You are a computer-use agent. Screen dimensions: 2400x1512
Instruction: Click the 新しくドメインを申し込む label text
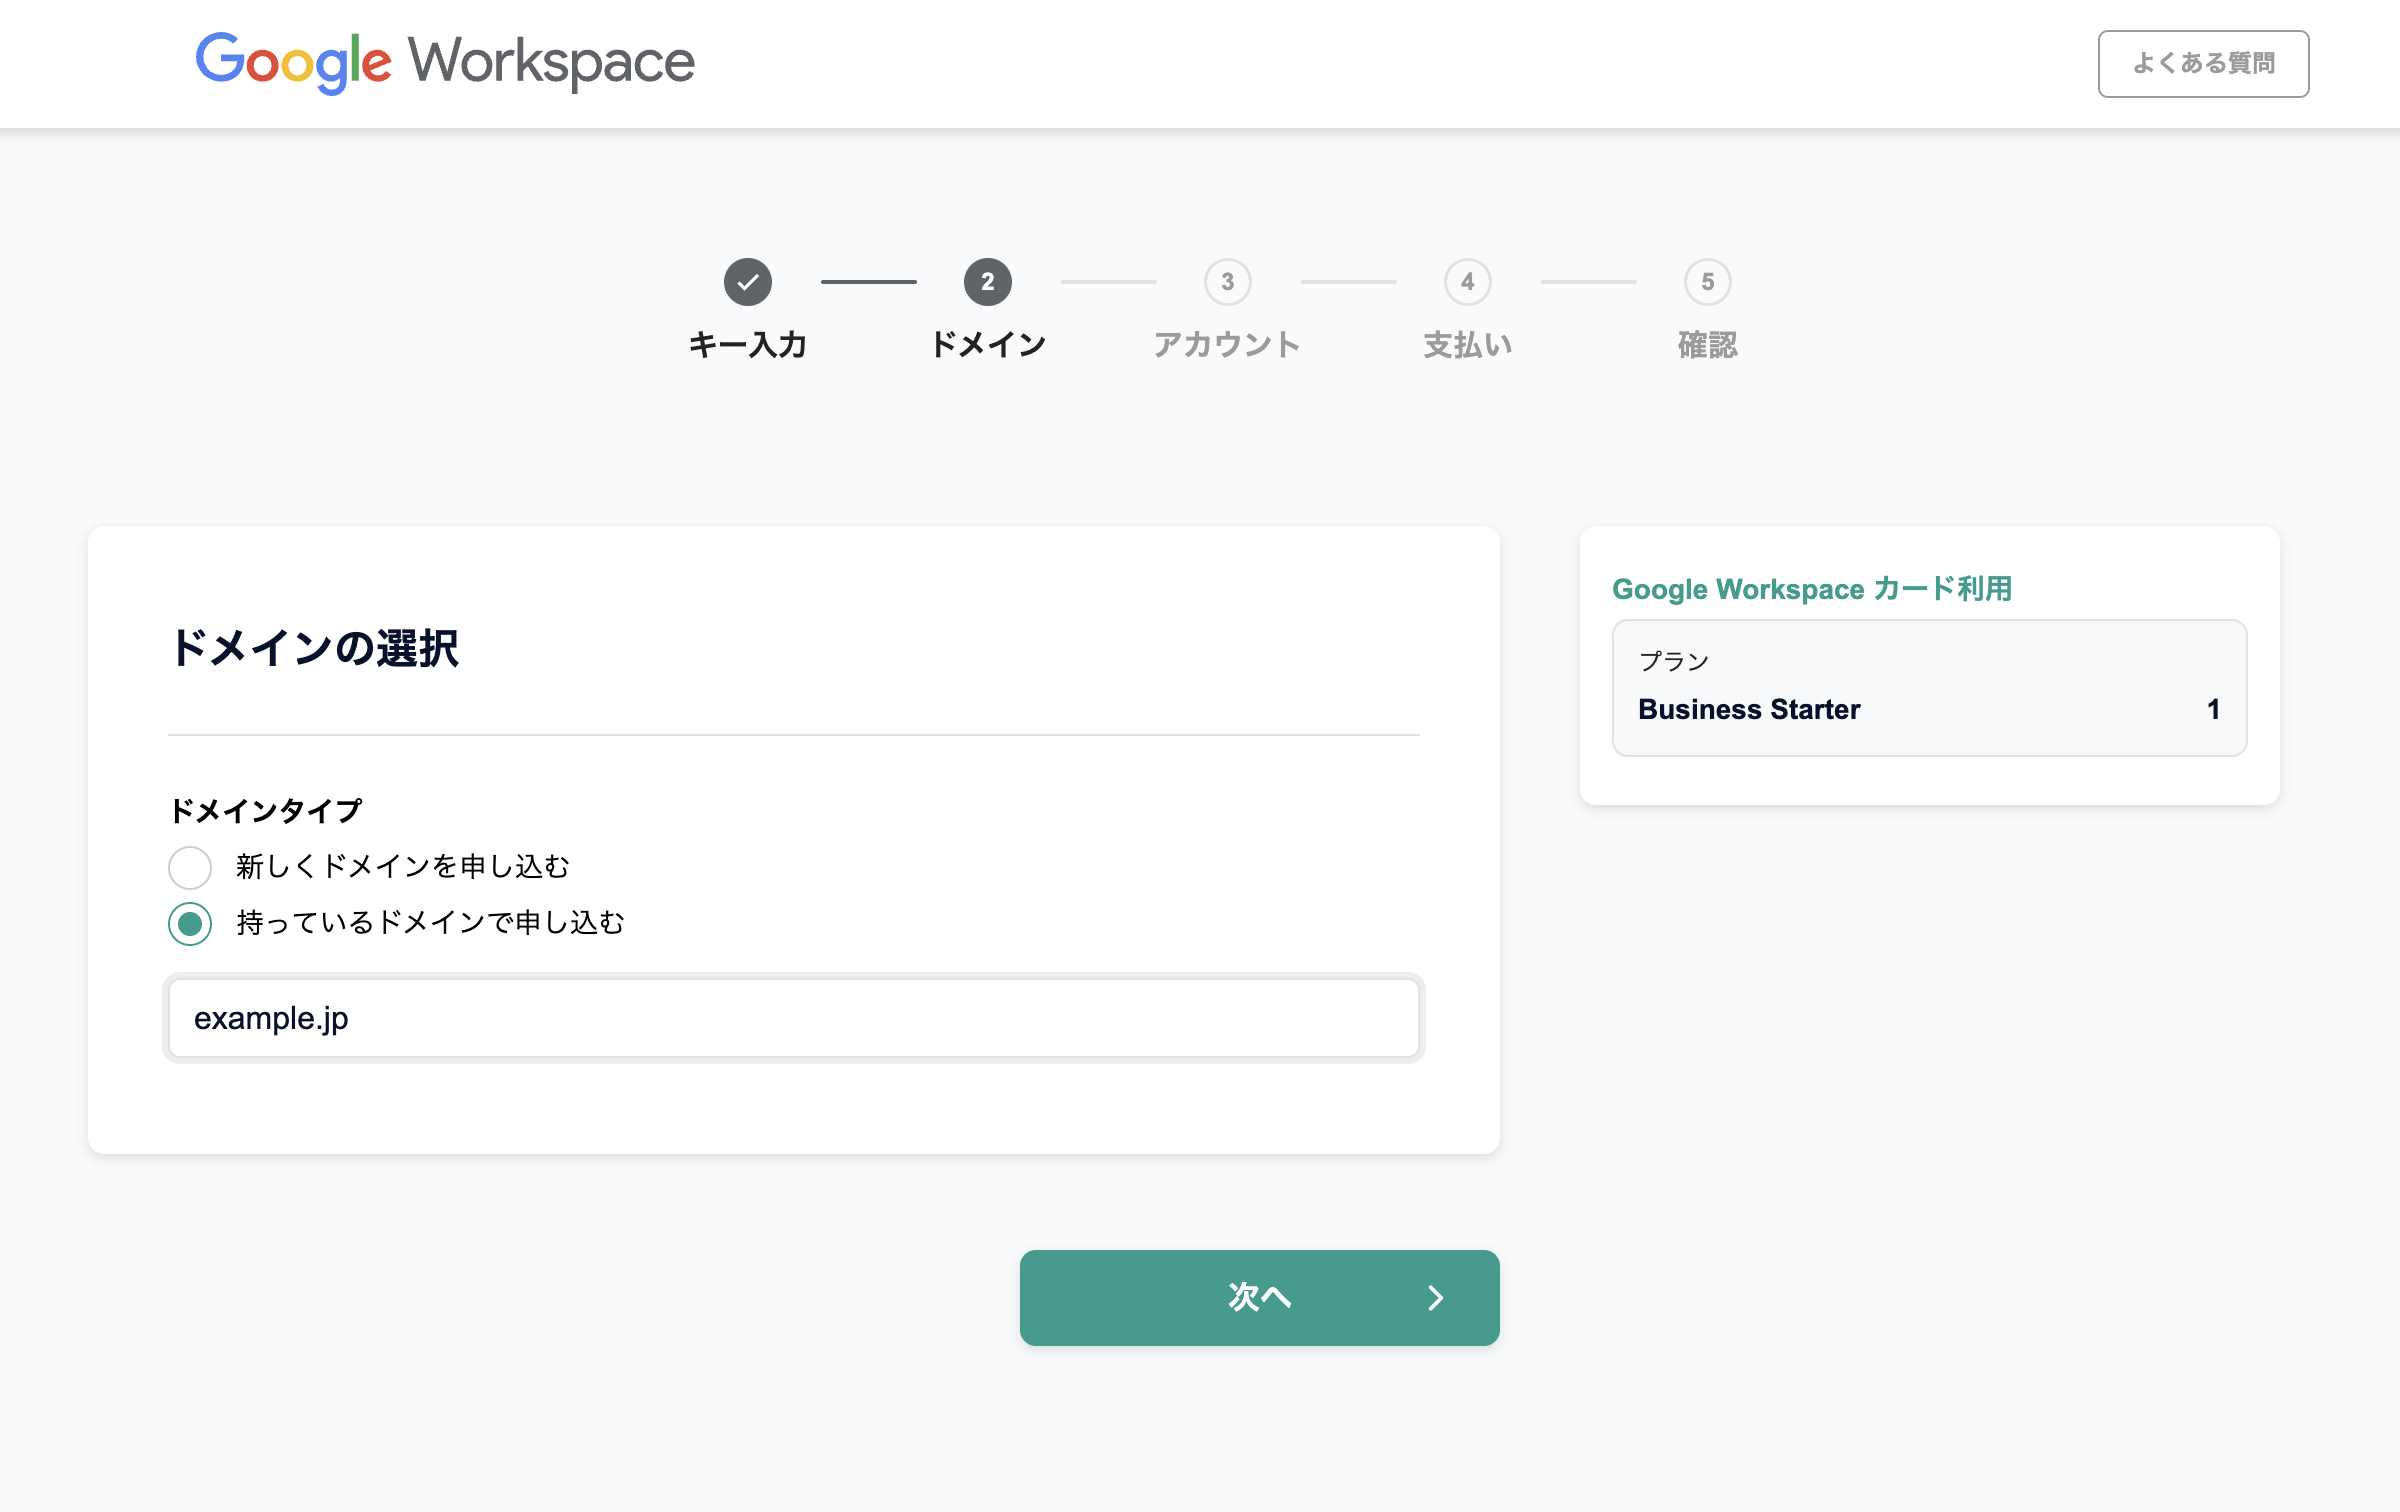coord(402,867)
